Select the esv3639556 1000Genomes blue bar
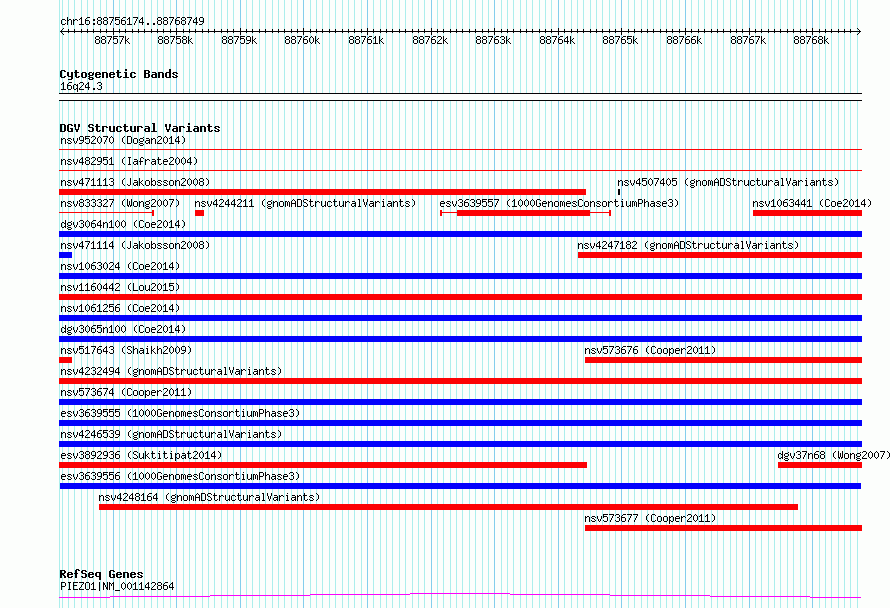This screenshot has width=890, height=608. (x=460, y=486)
